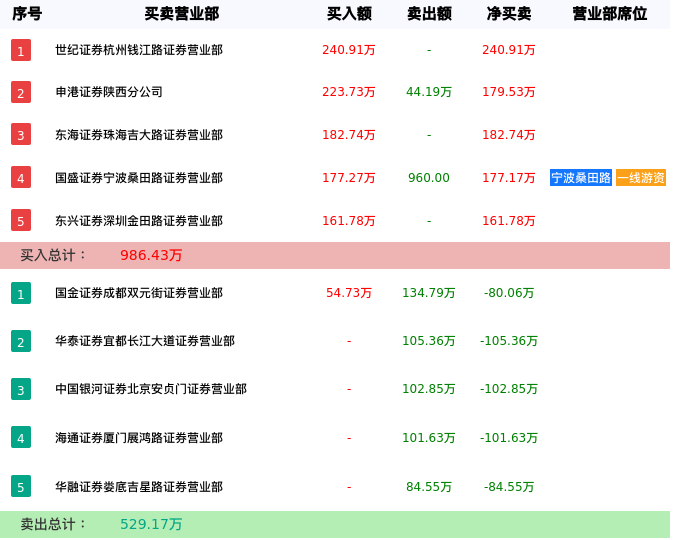Click sell amount 960.00
Viewport: 676px width, 540px height.
(x=429, y=178)
